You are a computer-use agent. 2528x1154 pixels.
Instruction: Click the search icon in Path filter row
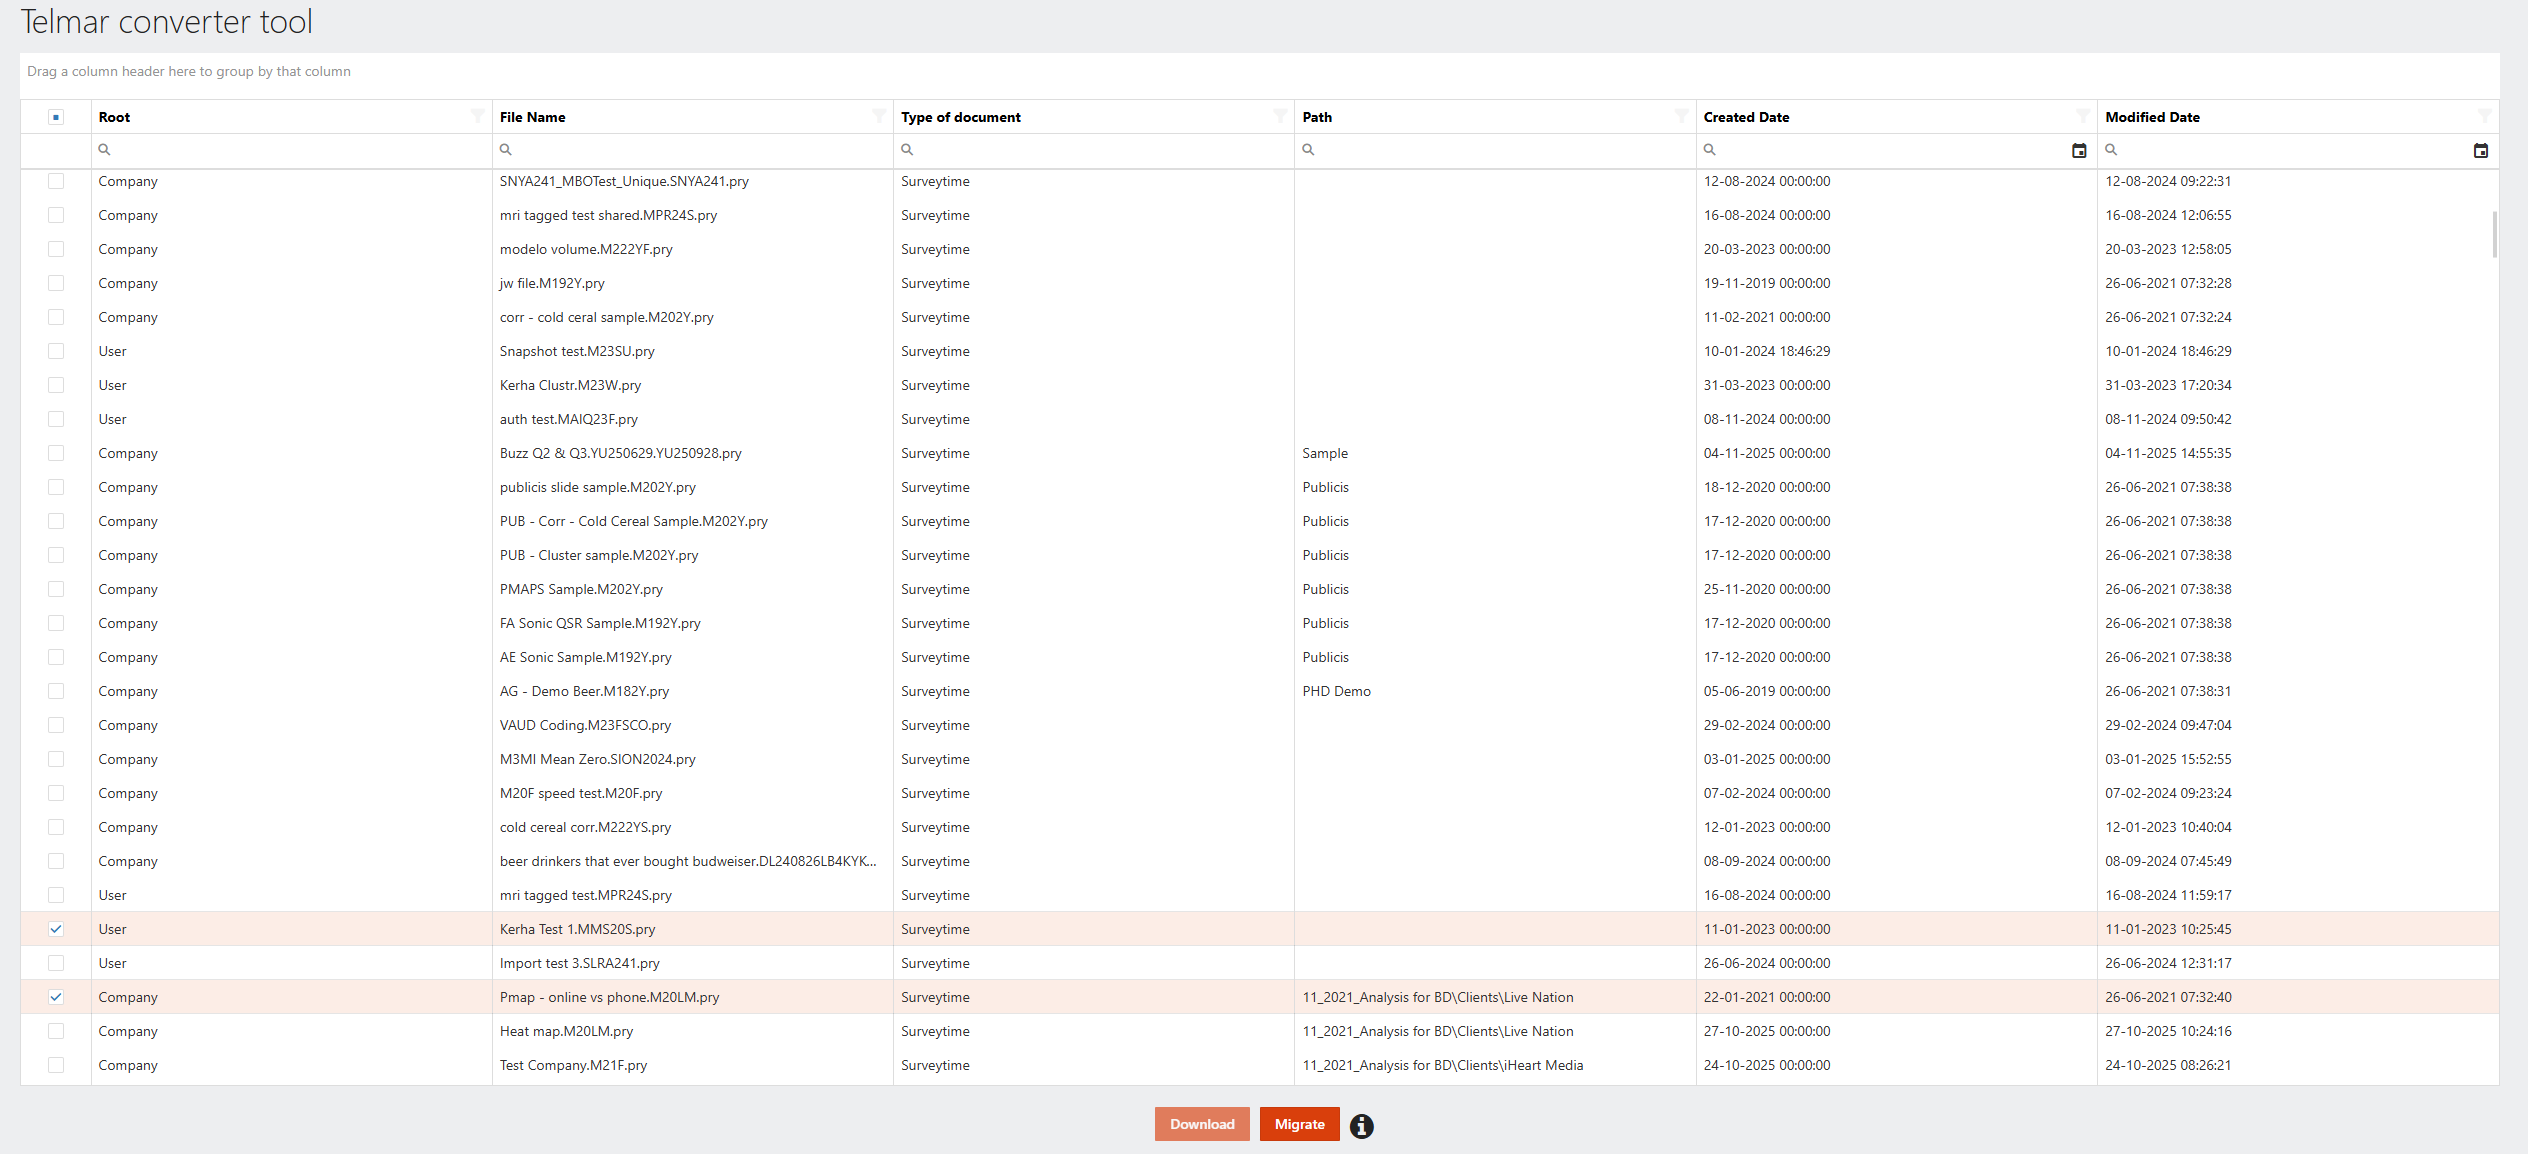1308,150
